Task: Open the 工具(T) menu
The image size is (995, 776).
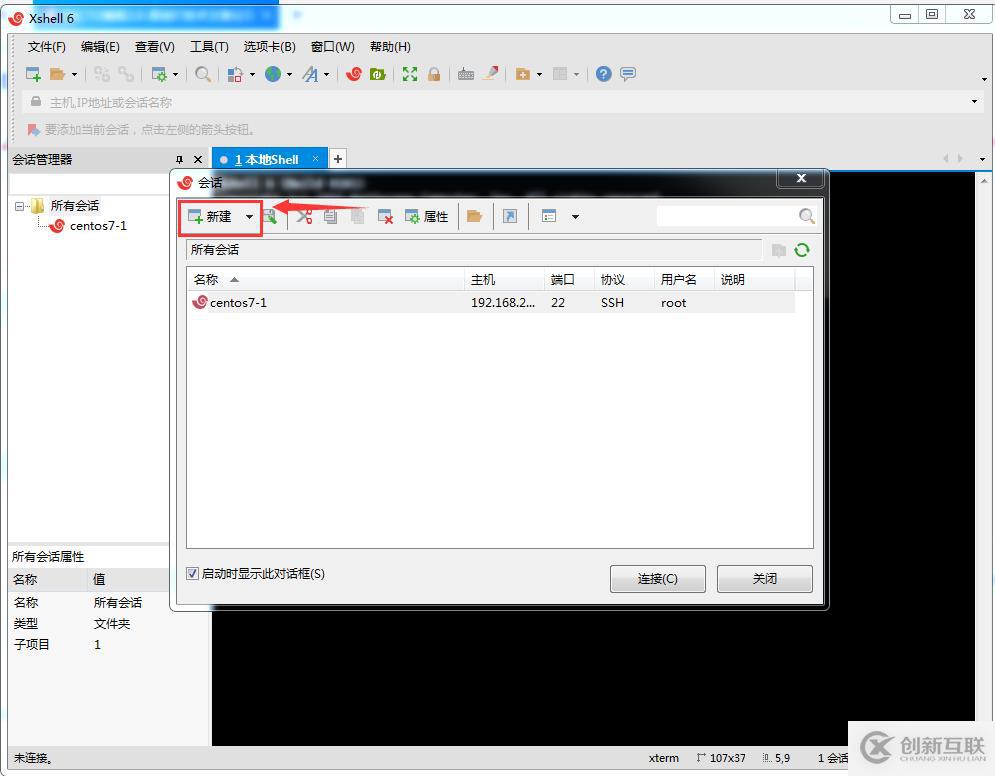Action: click(x=209, y=47)
